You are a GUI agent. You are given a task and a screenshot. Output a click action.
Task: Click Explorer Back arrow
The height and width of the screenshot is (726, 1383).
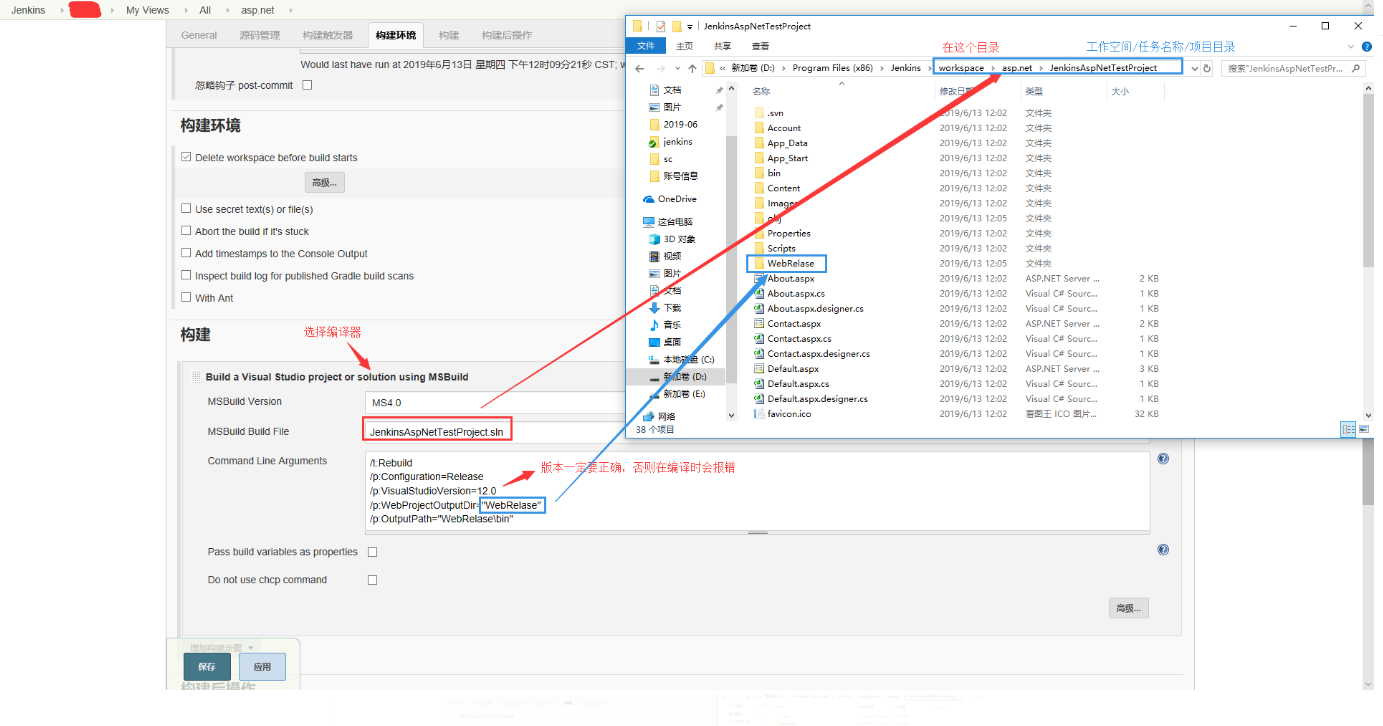pyautogui.click(x=642, y=68)
